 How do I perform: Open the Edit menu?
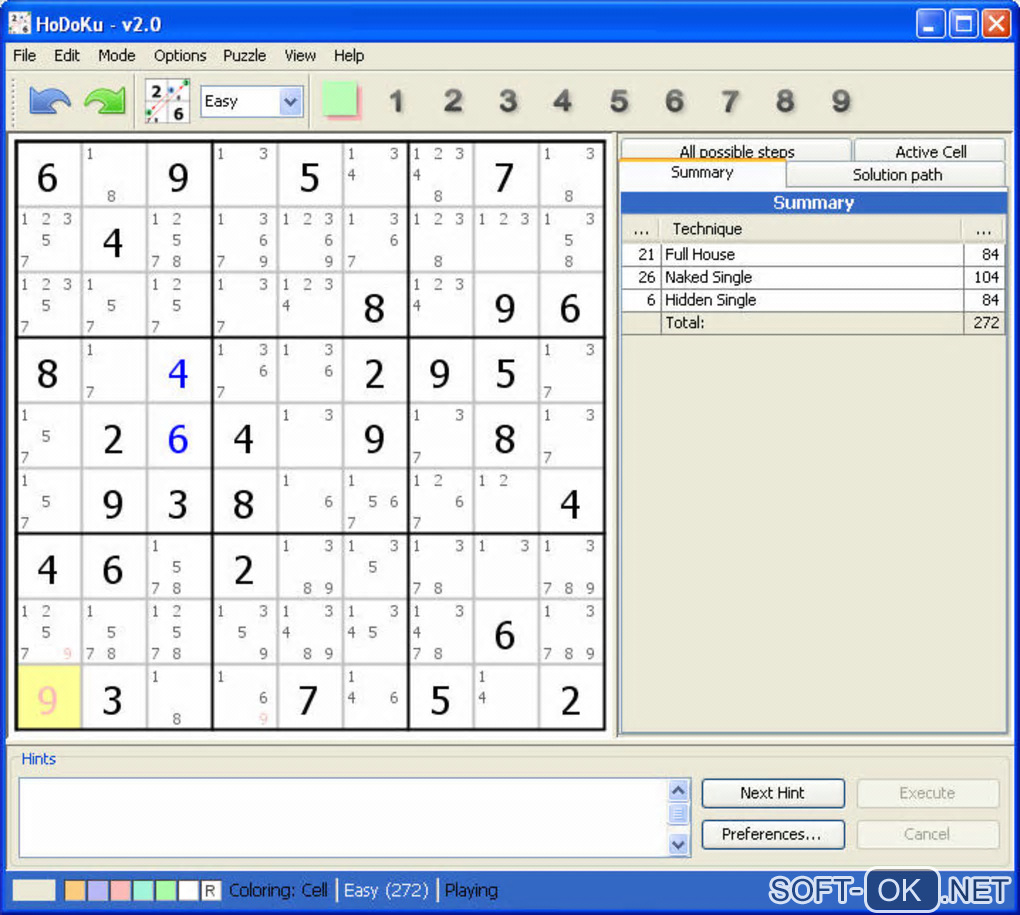click(67, 56)
